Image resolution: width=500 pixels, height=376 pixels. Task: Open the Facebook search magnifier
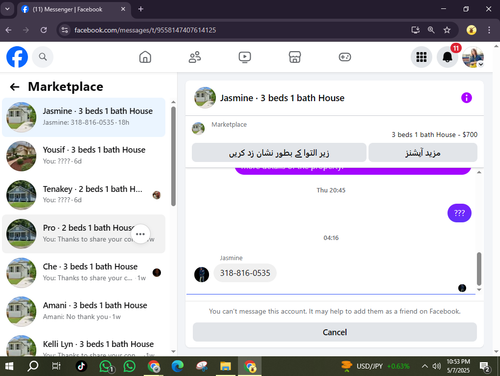pyautogui.click(x=43, y=57)
